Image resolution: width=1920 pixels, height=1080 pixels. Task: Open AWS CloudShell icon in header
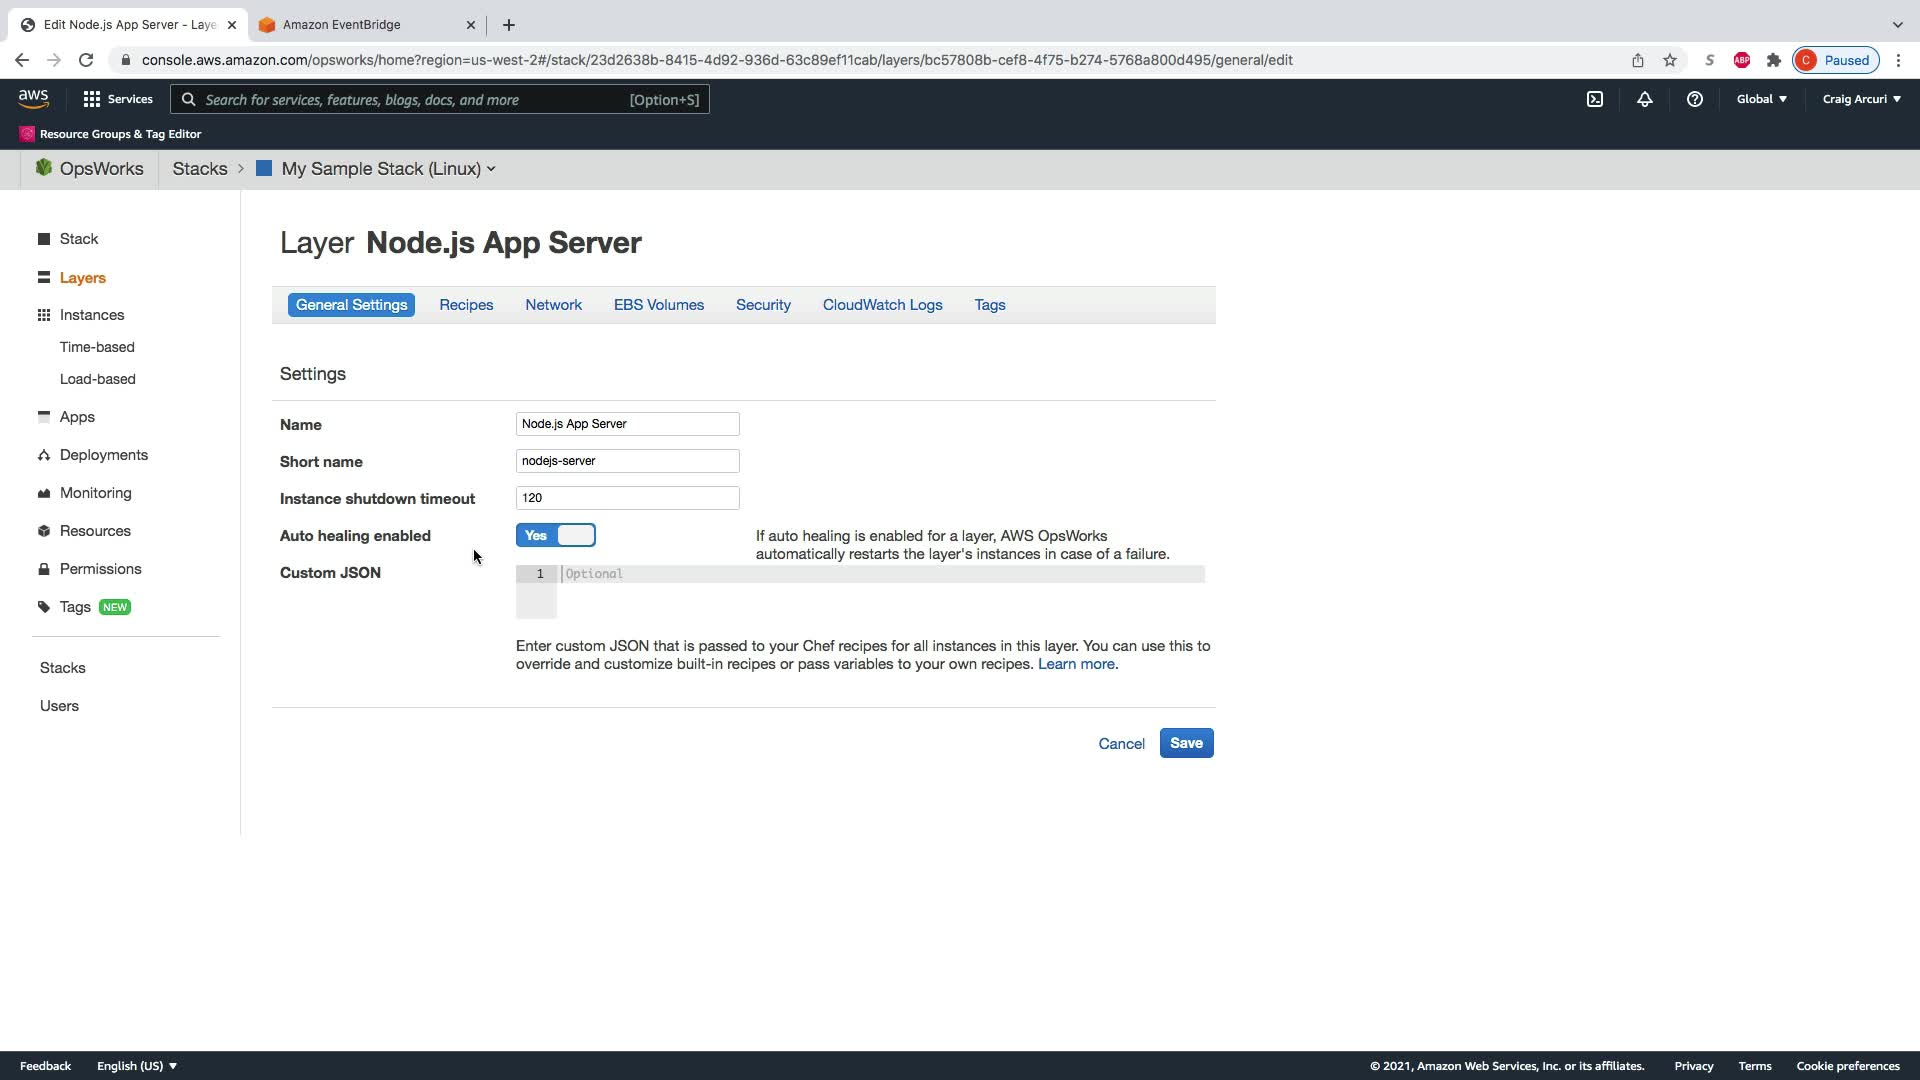pos(1595,99)
